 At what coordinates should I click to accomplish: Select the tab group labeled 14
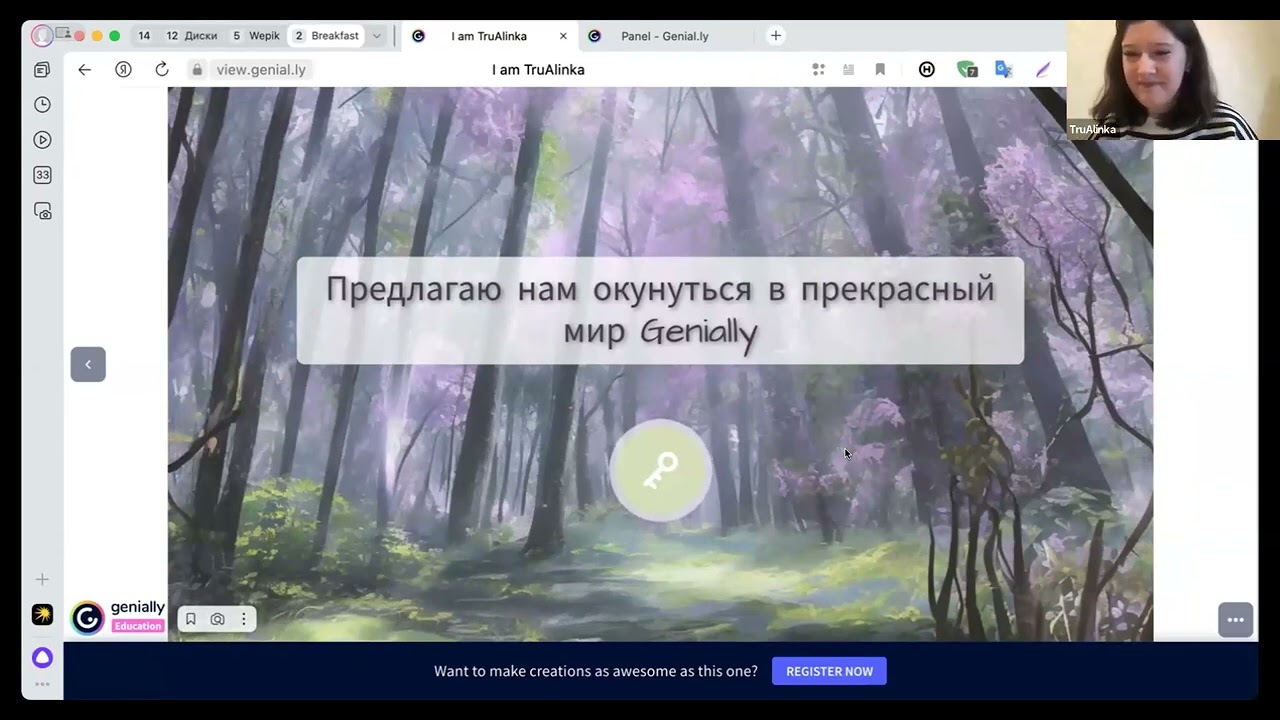pyautogui.click(x=144, y=36)
